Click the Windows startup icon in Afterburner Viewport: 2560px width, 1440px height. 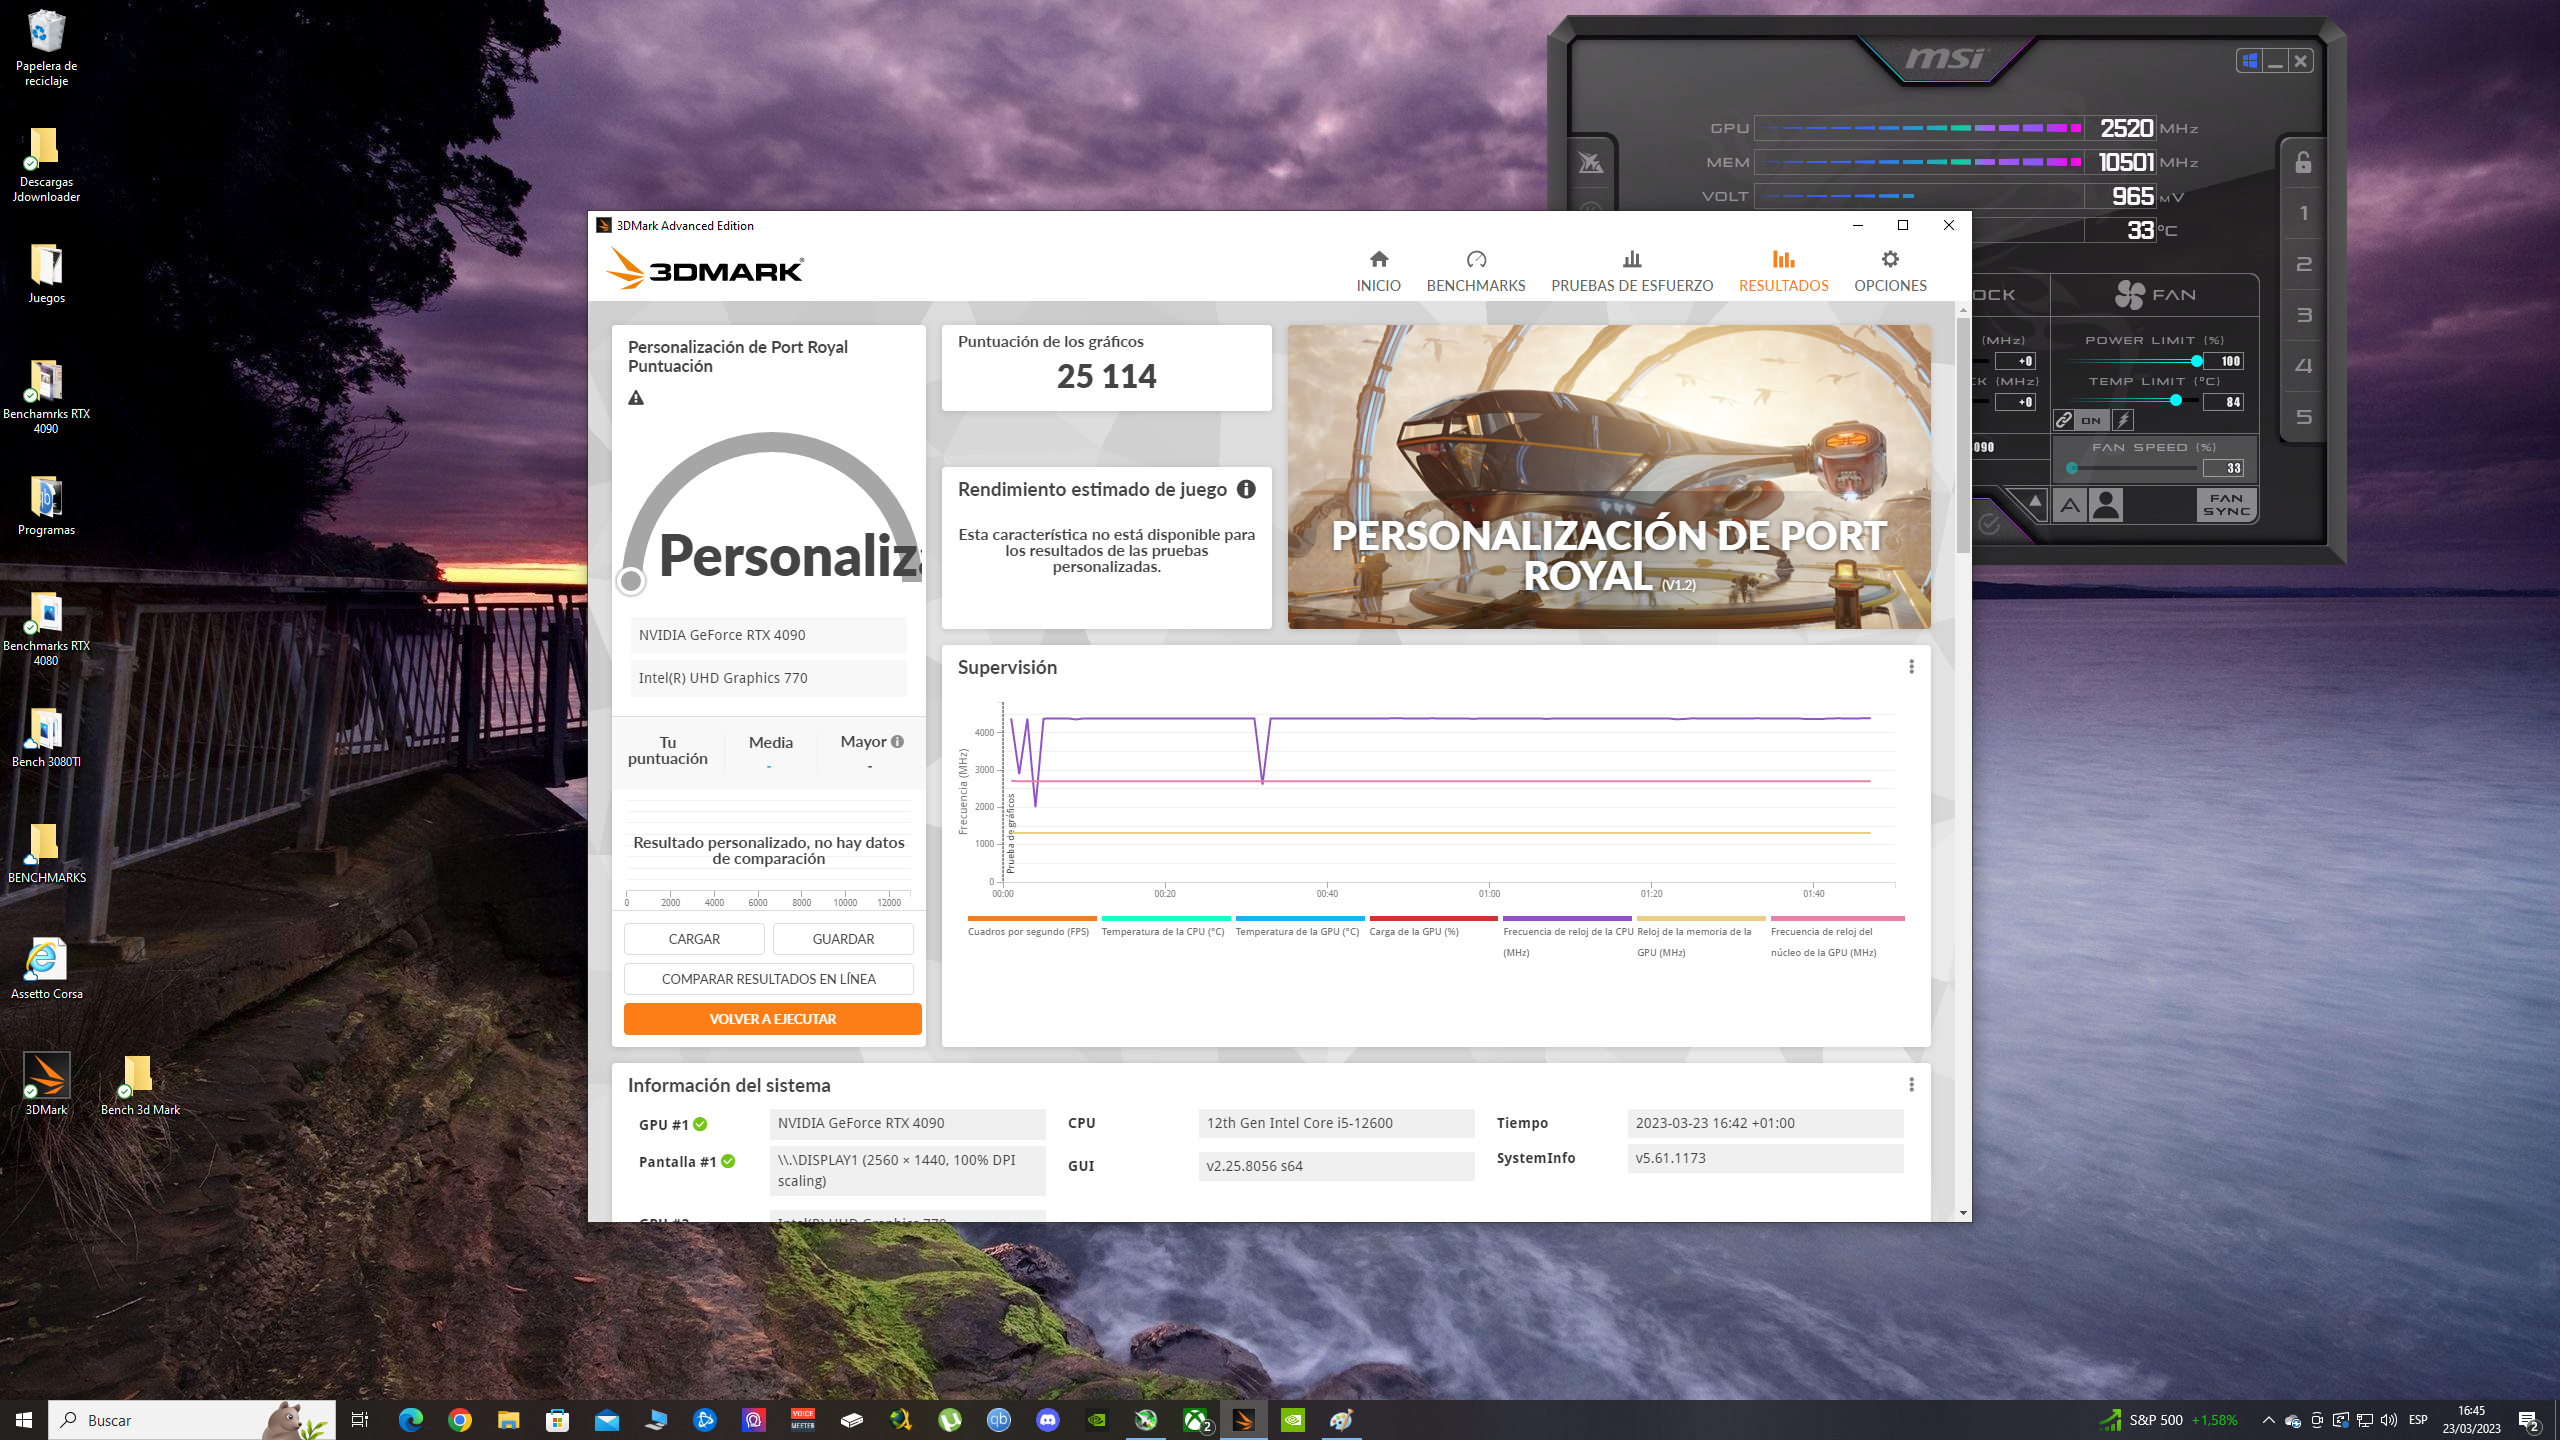coord(2249,61)
